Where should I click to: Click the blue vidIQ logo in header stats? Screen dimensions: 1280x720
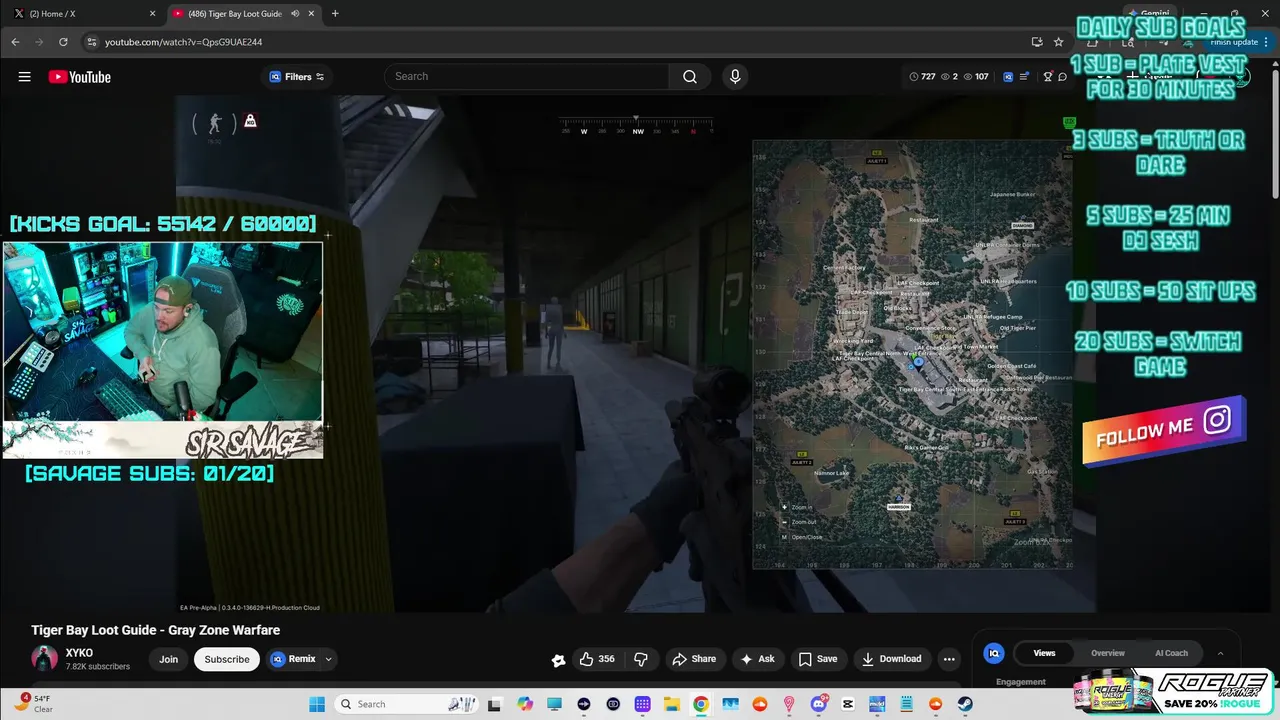coord(1008,77)
